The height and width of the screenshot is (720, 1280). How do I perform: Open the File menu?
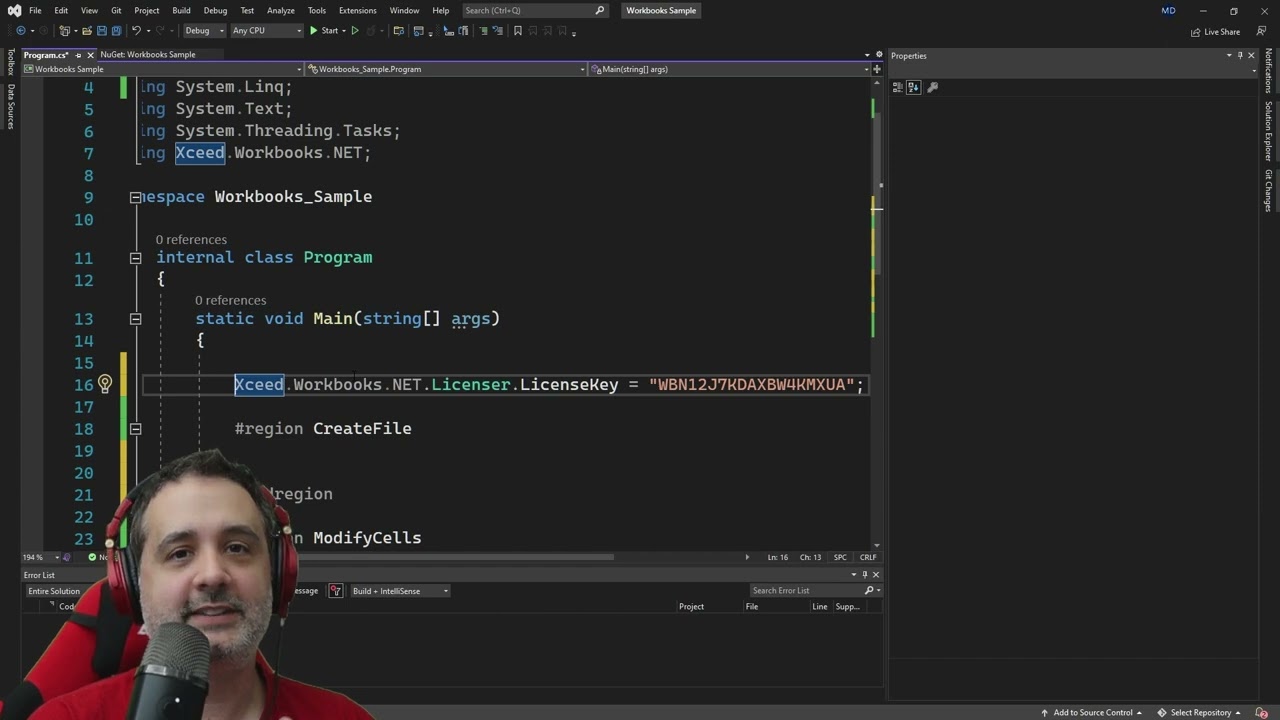pos(35,10)
